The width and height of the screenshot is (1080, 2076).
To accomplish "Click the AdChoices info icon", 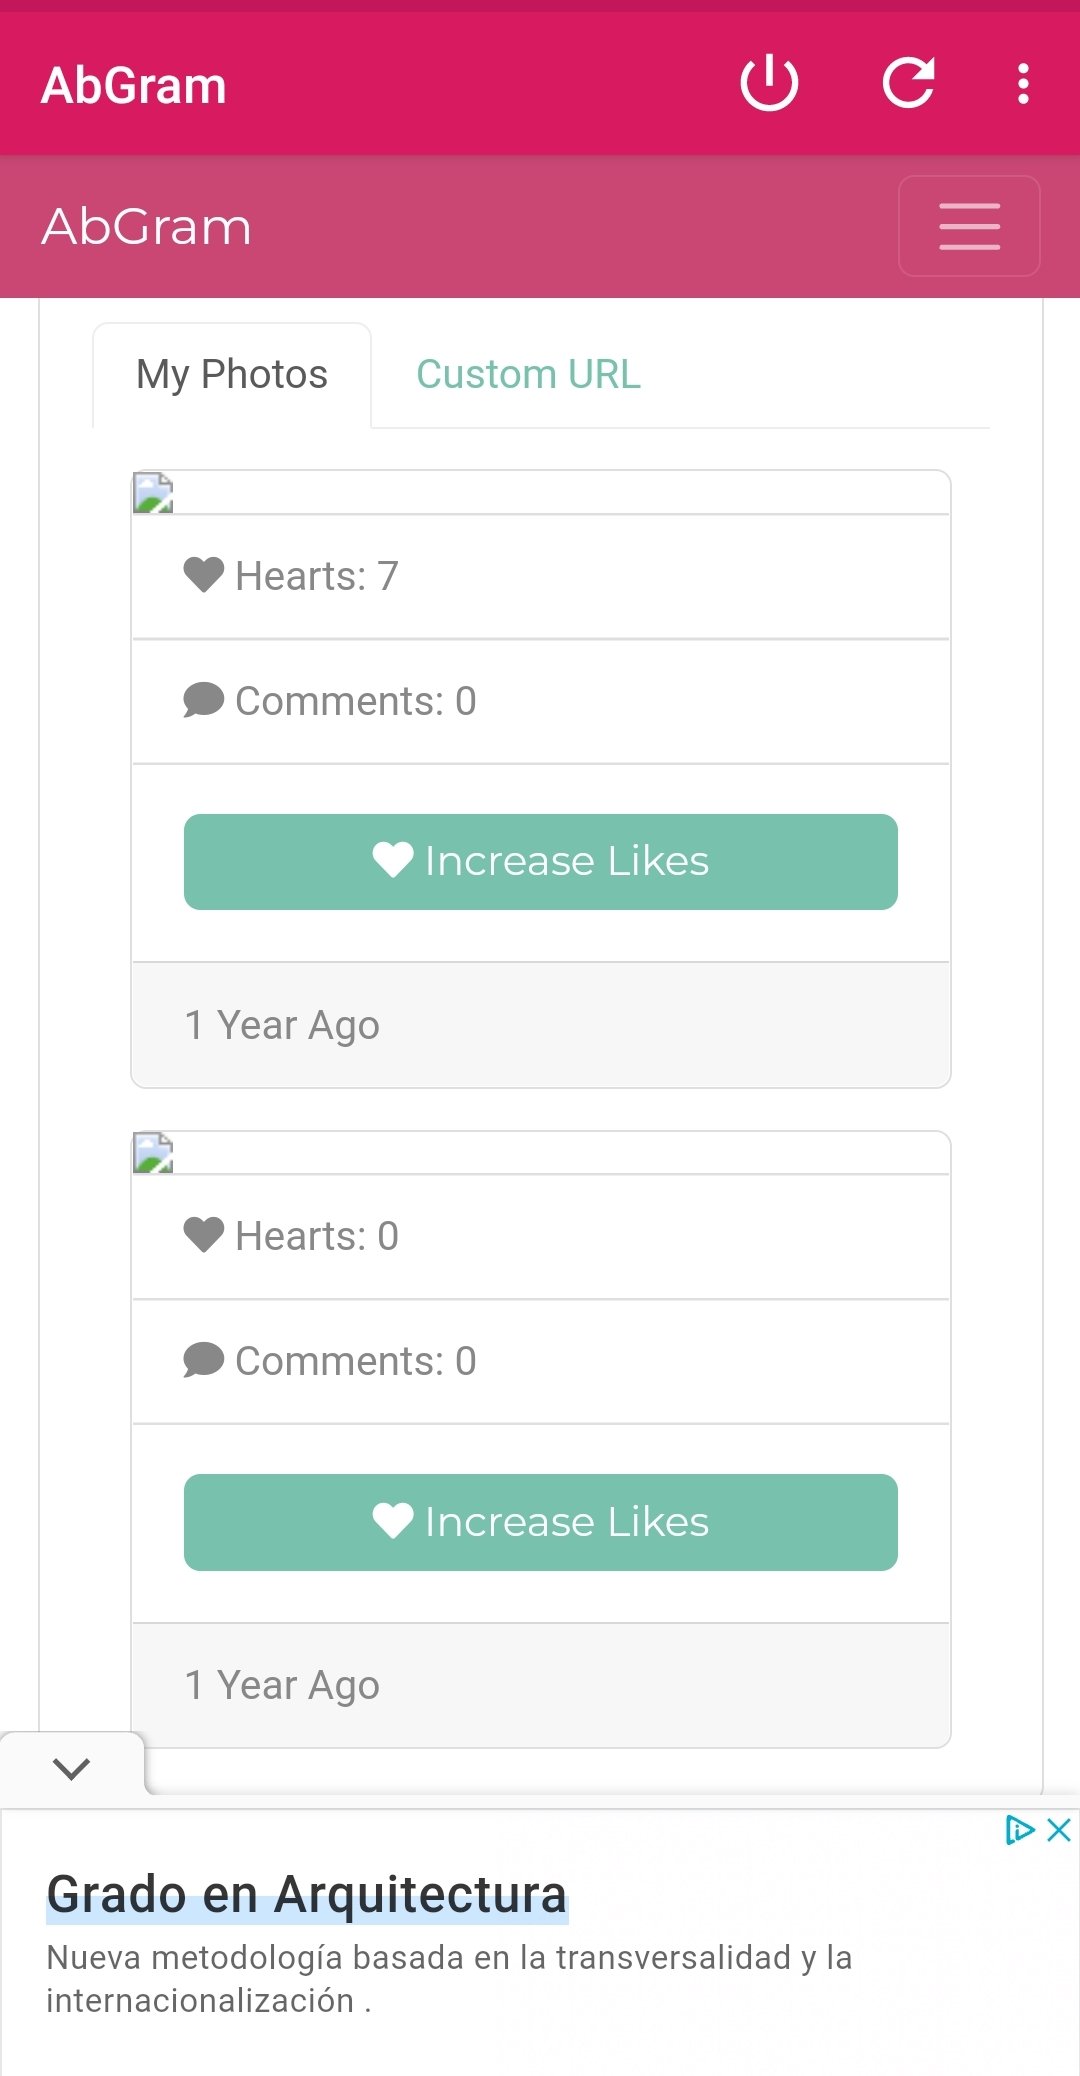I will tap(1019, 1830).
